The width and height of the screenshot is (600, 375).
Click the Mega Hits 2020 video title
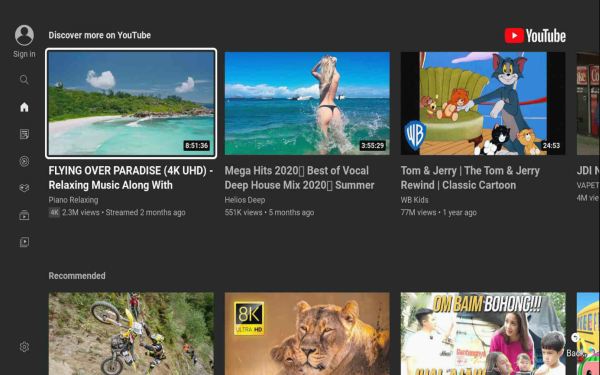click(x=299, y=178)
